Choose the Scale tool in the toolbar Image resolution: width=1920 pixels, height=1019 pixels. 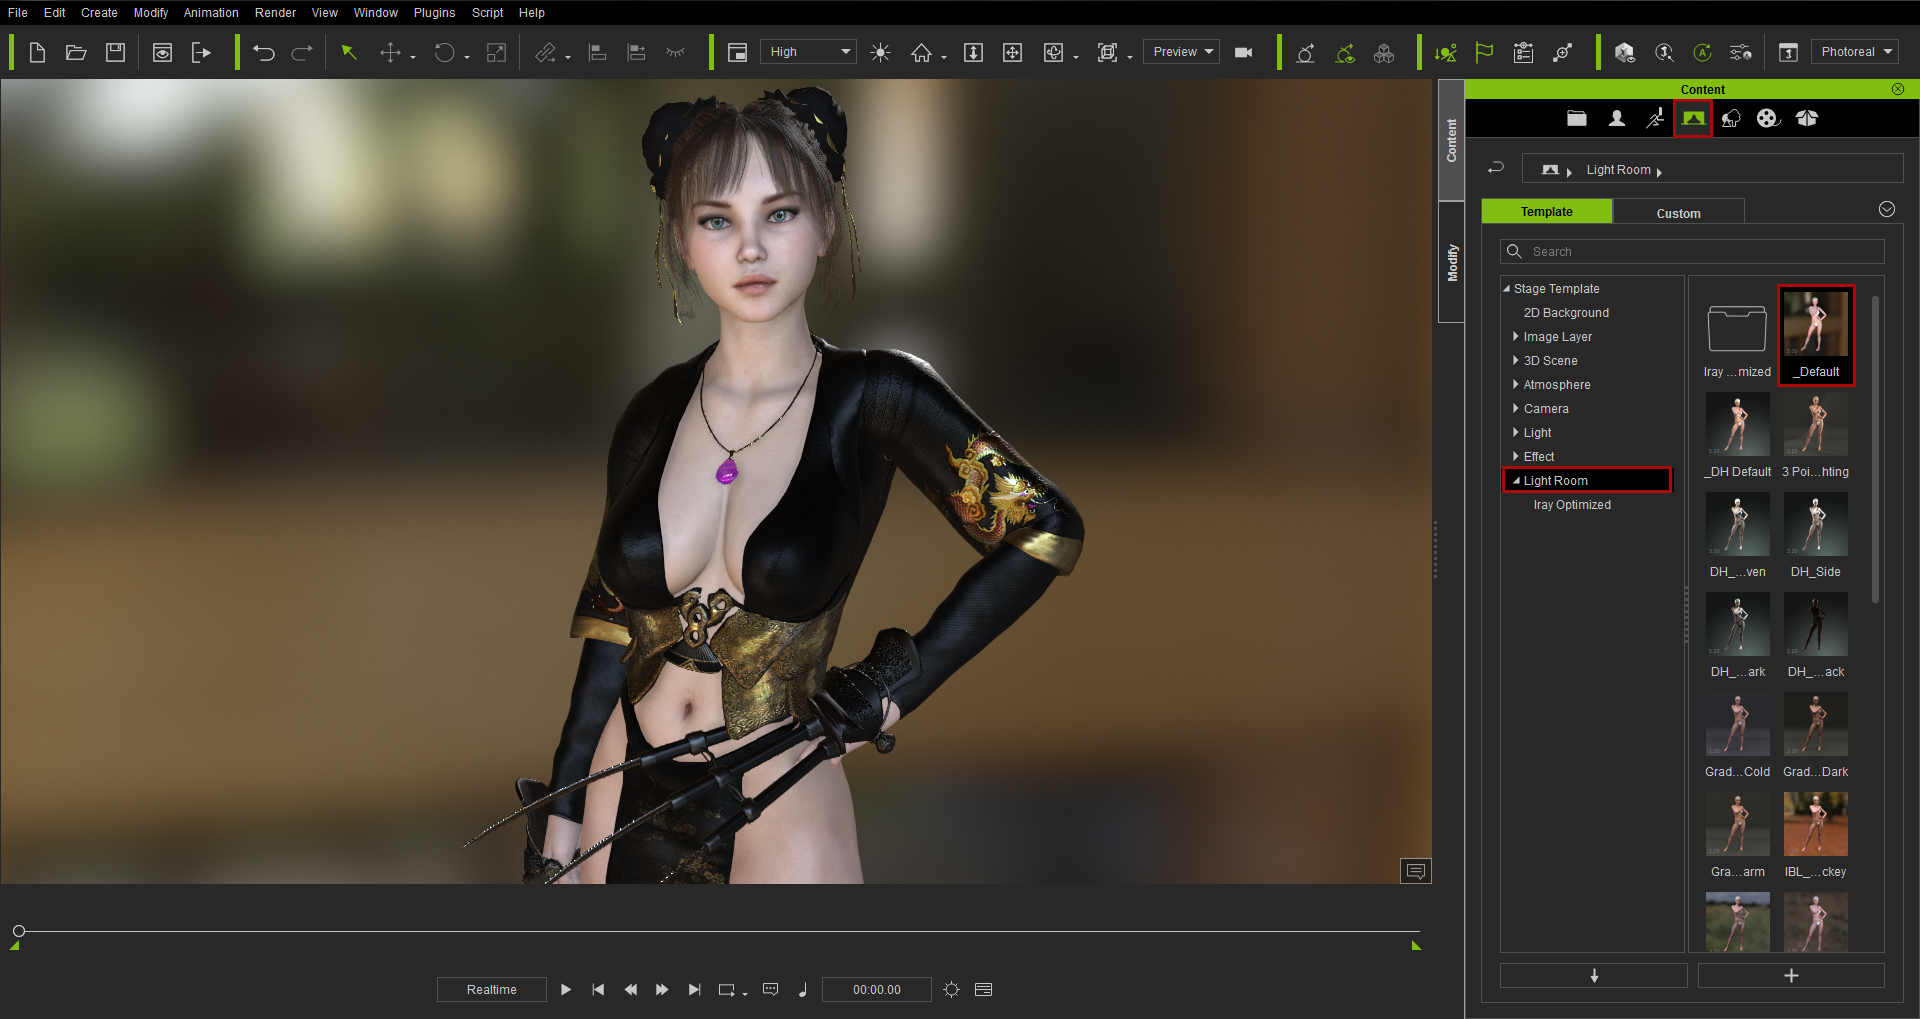(496, 52)
